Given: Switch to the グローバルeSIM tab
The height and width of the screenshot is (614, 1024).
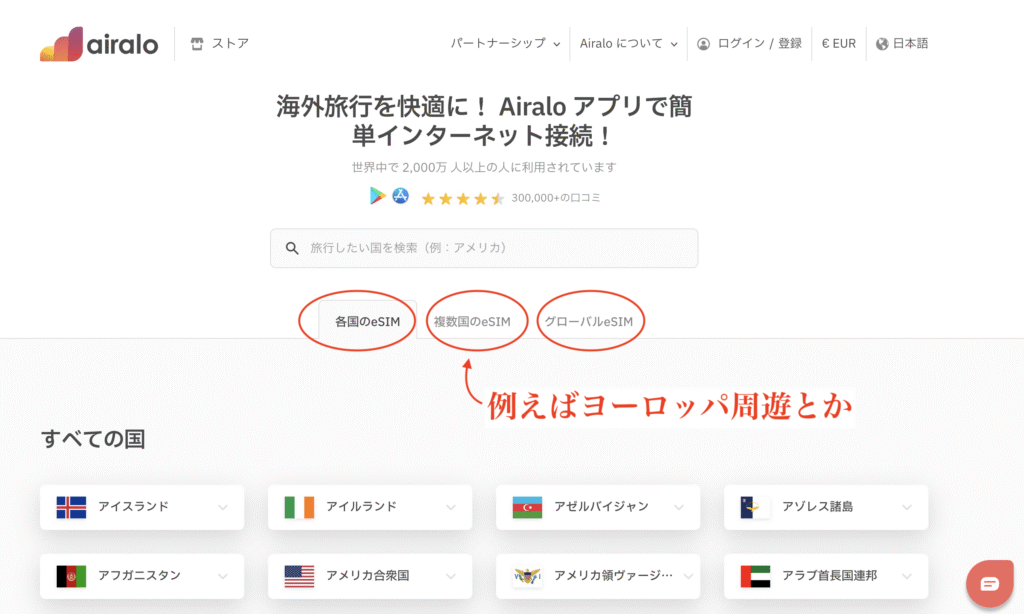Looking at the screenshot, I should click(x=588, y=321).
